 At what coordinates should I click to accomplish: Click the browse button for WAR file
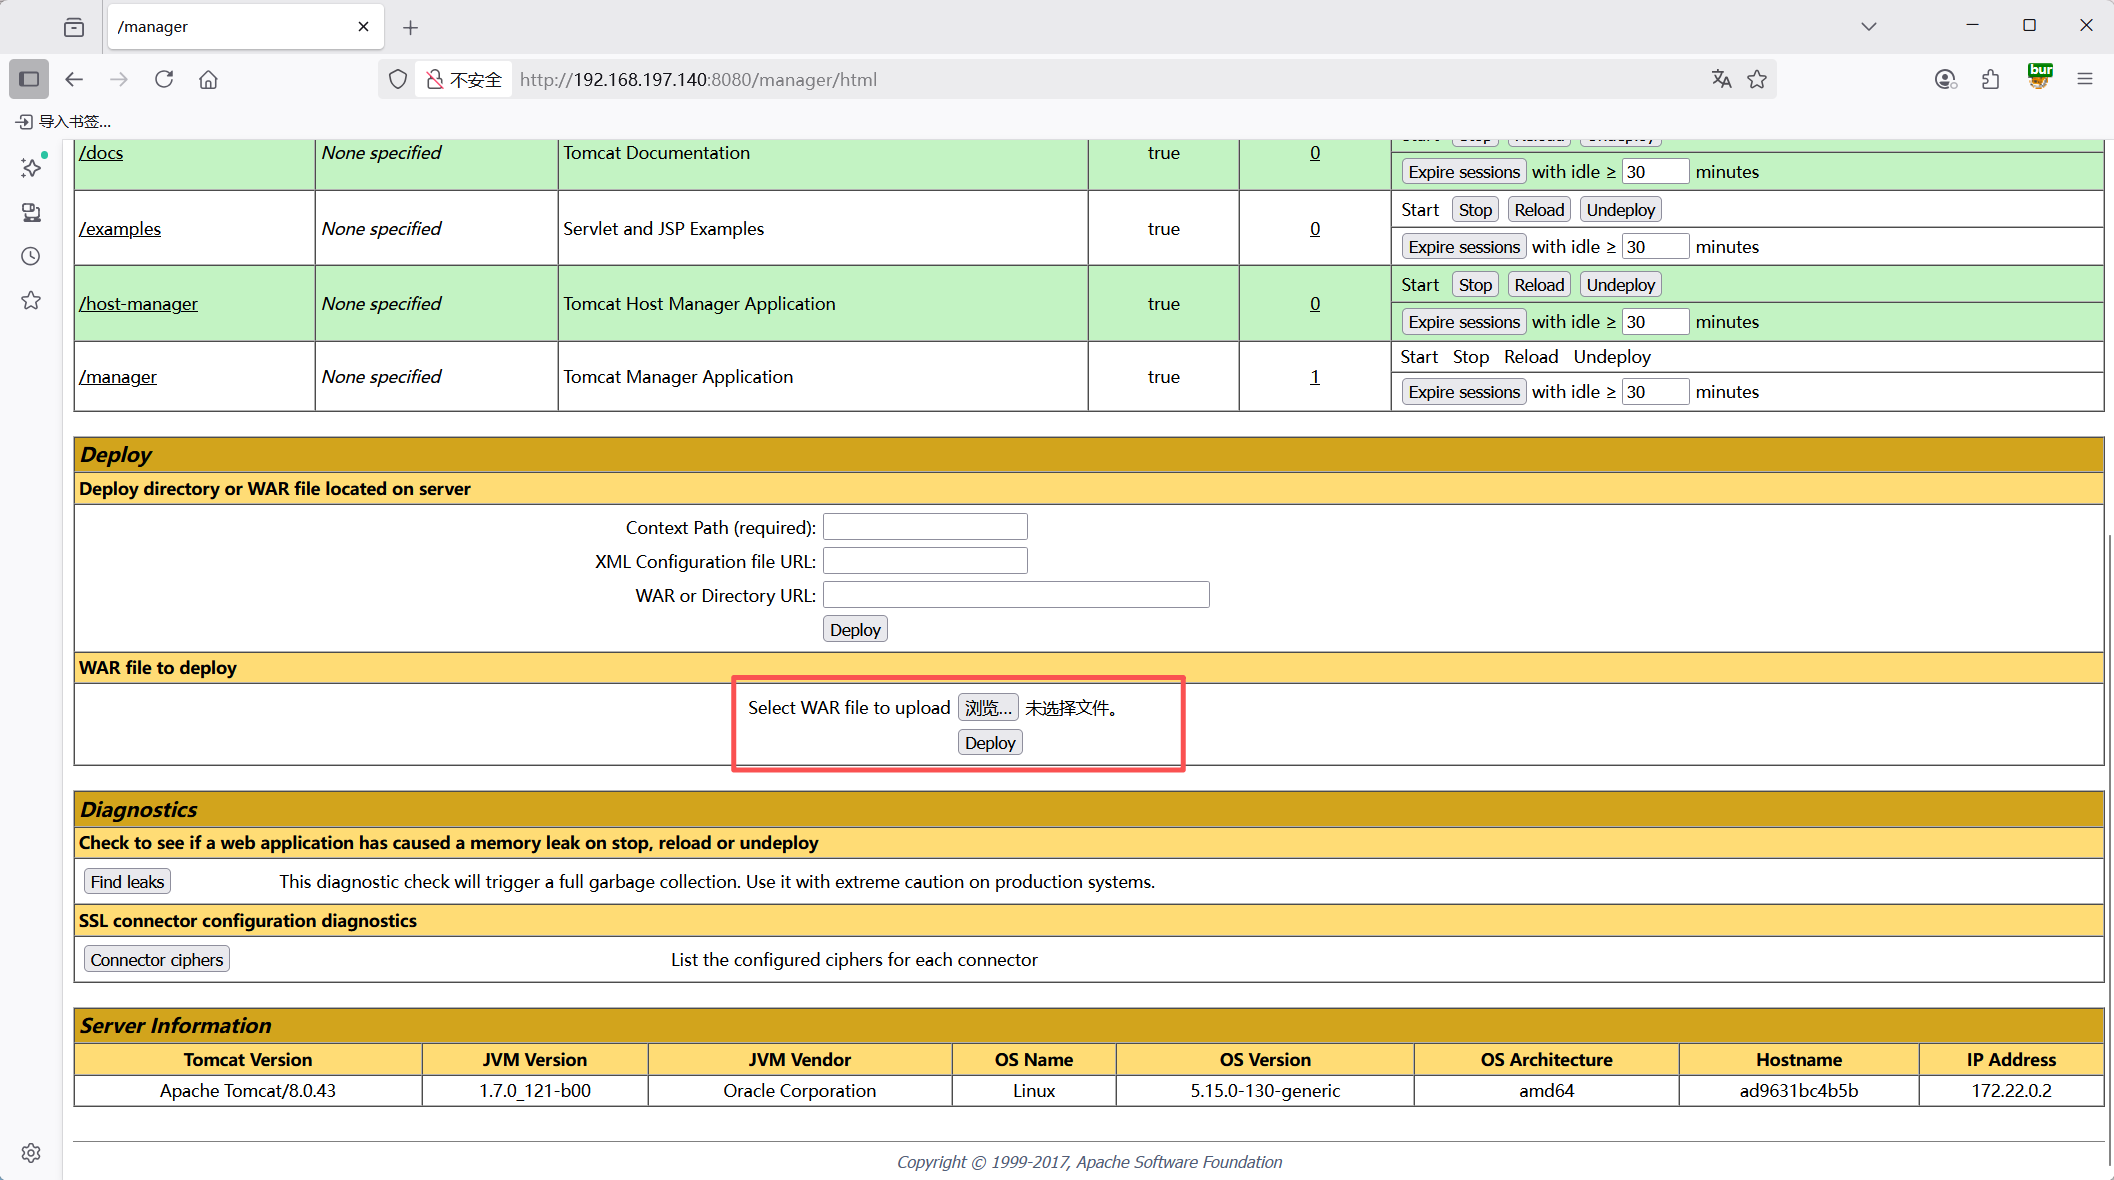(x=988, y=708)
